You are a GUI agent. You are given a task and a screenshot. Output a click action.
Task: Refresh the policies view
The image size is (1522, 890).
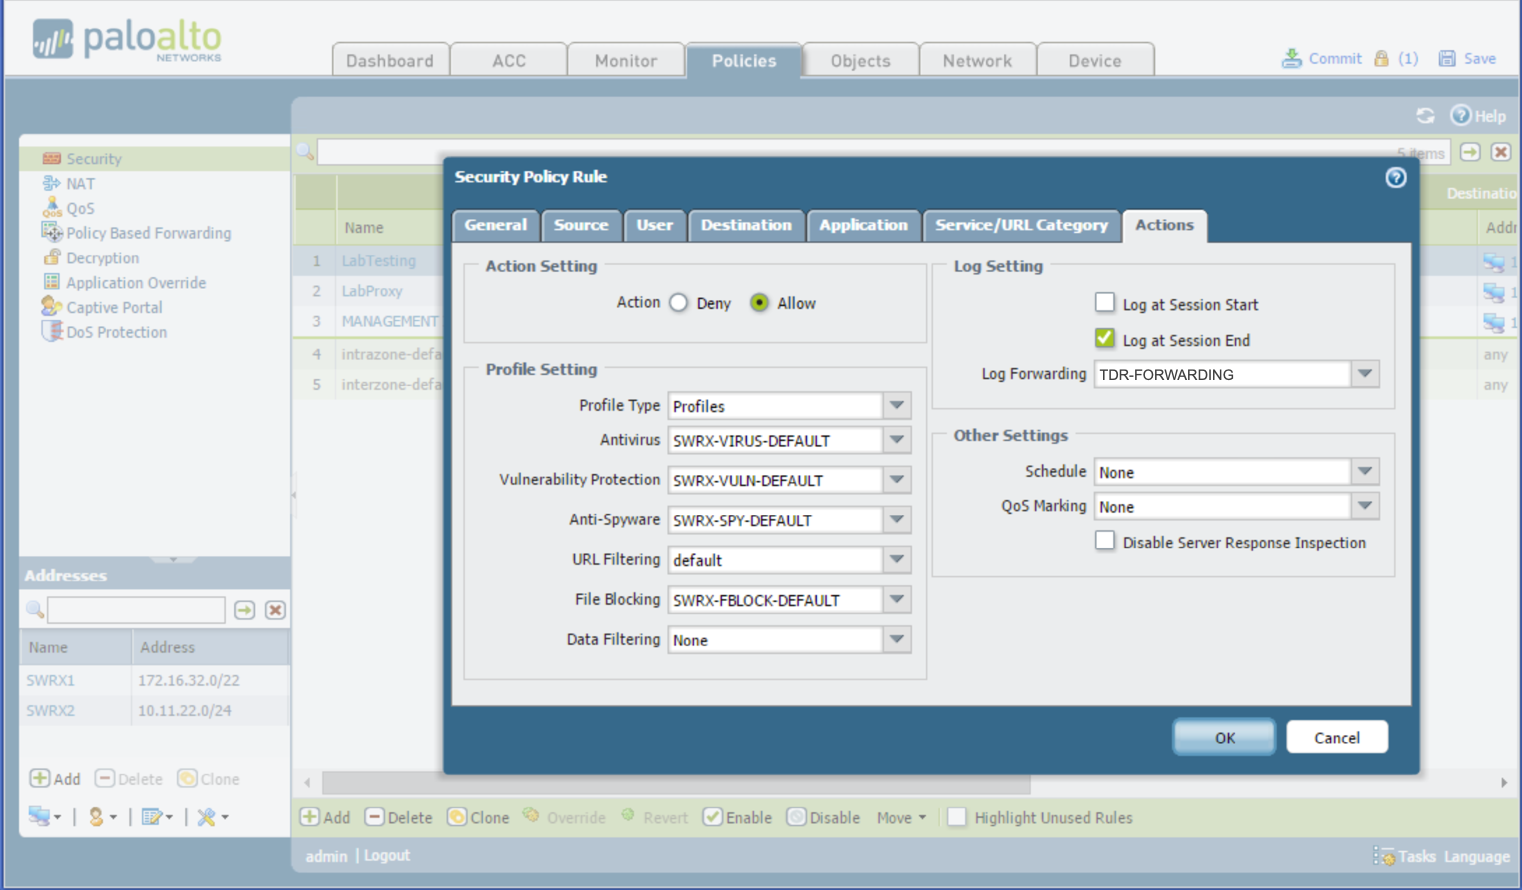[x=1425, y=116]
